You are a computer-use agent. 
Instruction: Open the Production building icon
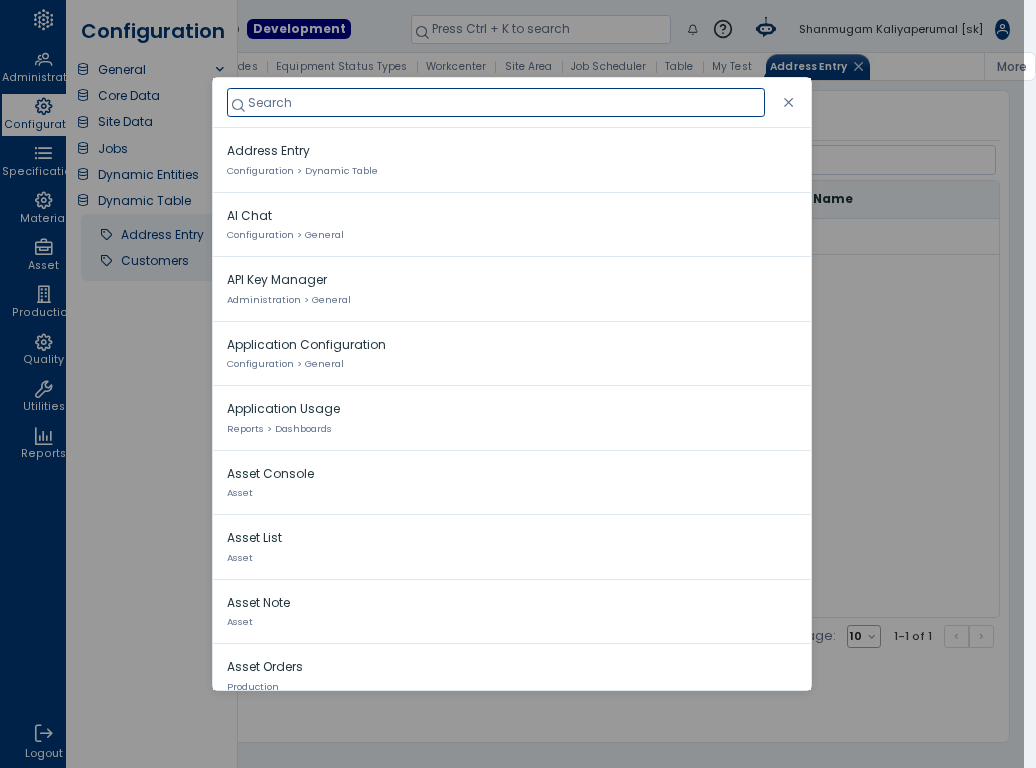44,294
